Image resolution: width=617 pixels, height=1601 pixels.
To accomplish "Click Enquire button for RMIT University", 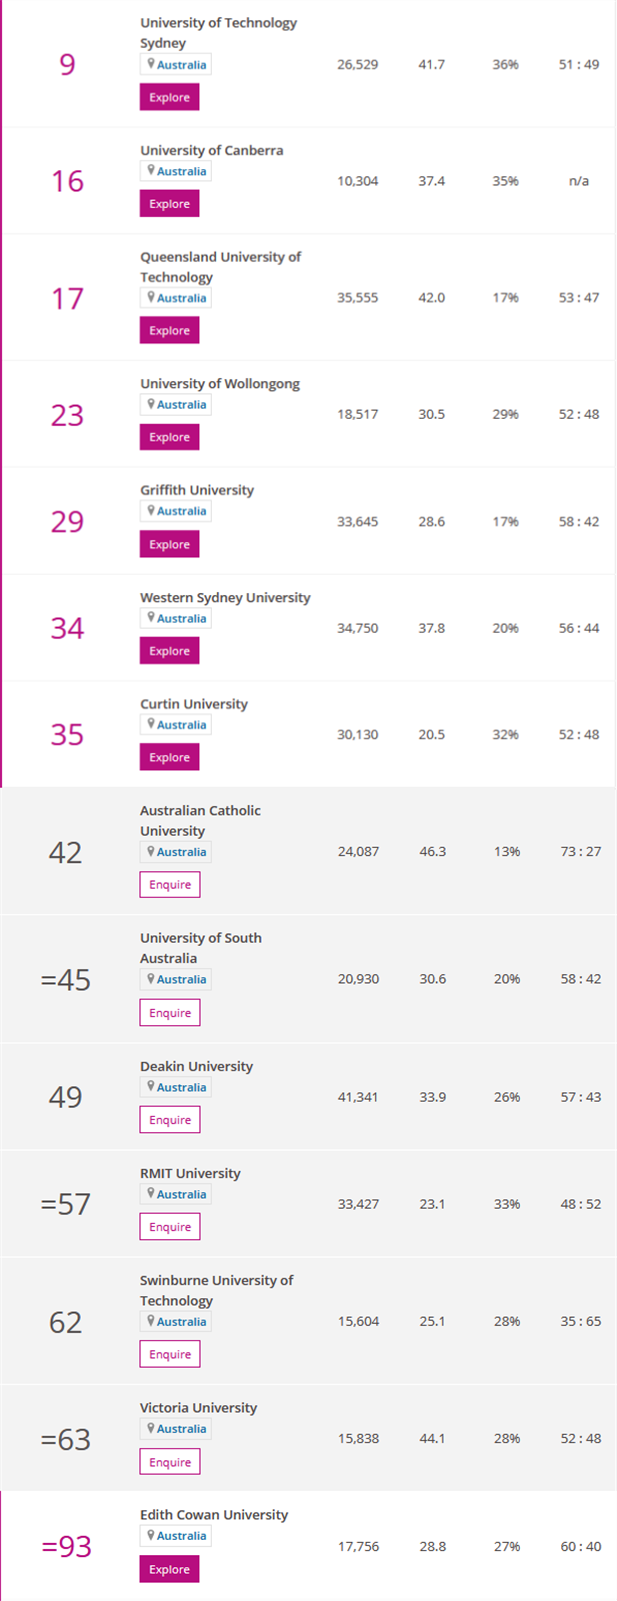I will click(170, 1227).
